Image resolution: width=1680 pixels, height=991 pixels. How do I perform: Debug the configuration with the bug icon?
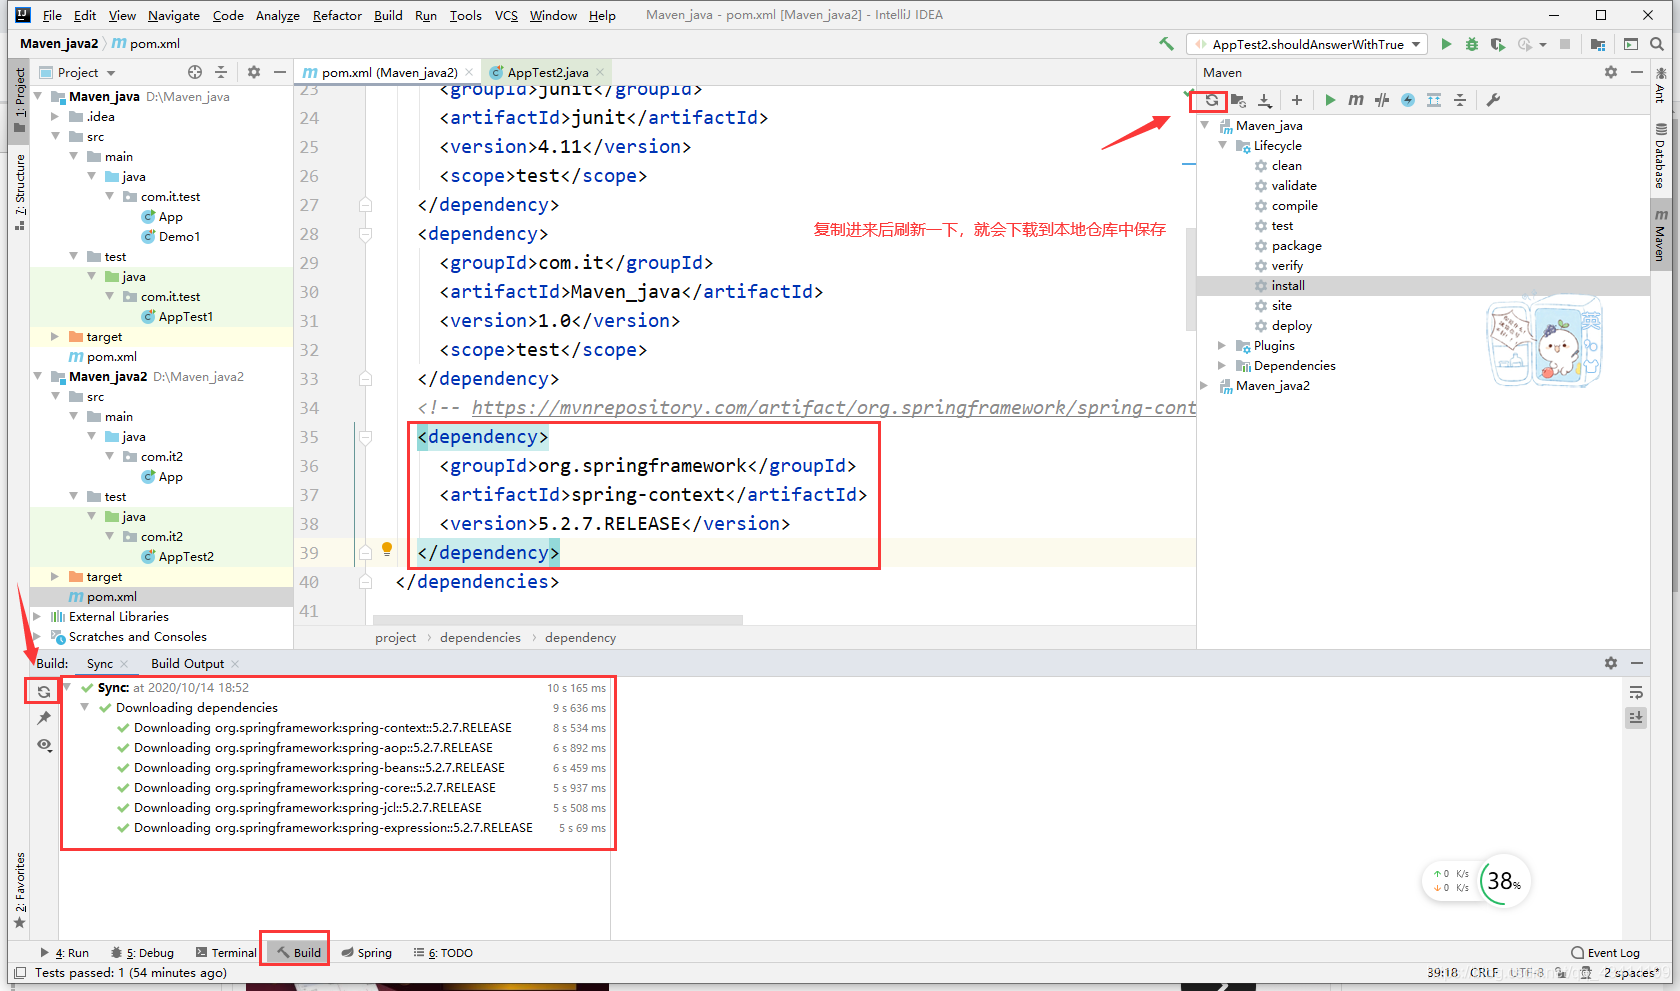coord(1472,44)
